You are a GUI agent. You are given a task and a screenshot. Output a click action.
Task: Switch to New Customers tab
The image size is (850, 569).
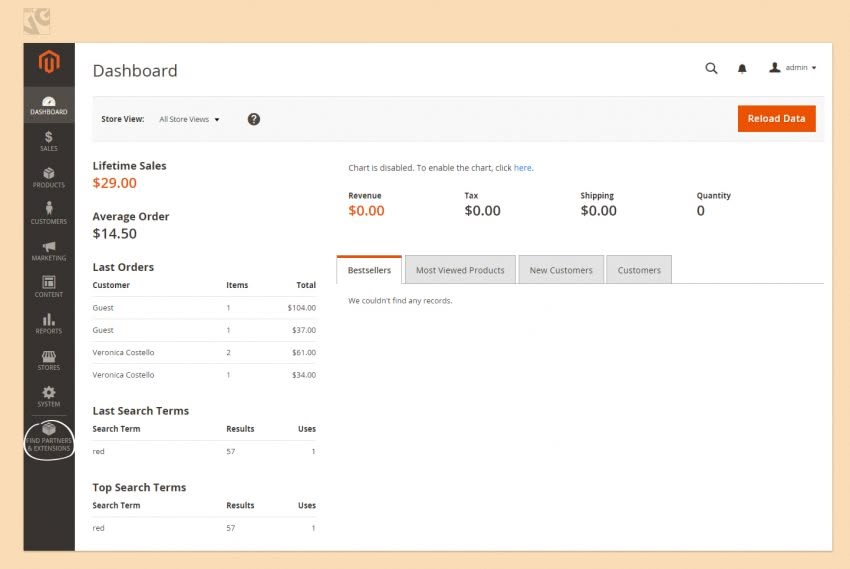(x=561, y=270)
